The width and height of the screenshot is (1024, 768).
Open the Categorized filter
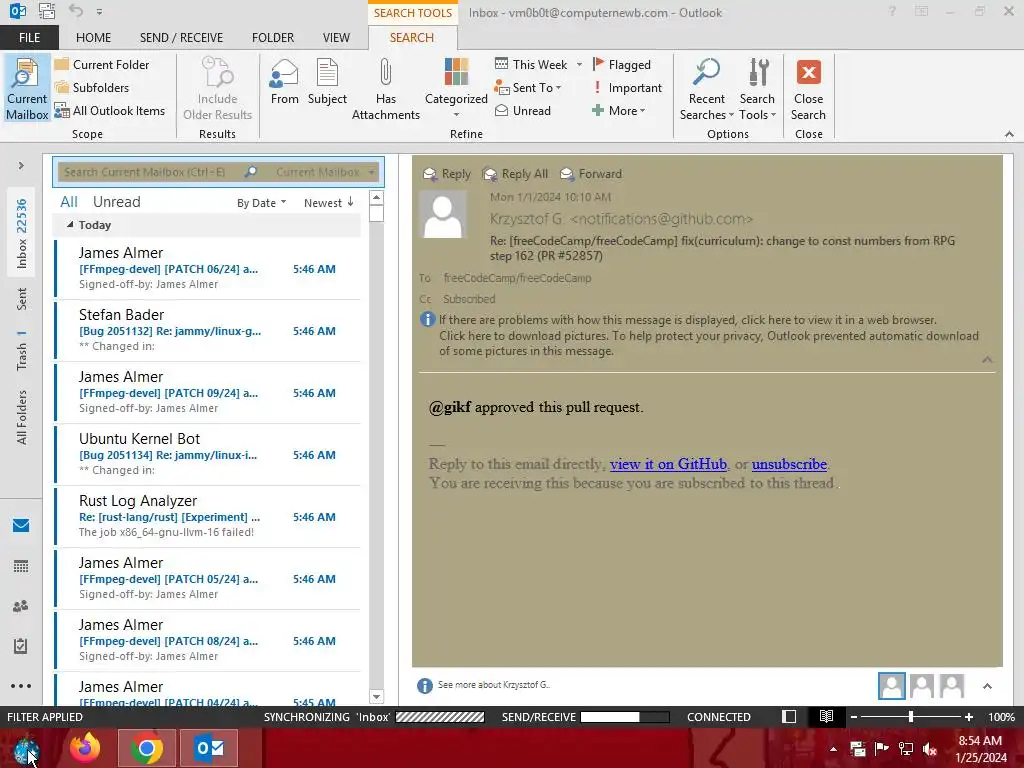point(456,88)
